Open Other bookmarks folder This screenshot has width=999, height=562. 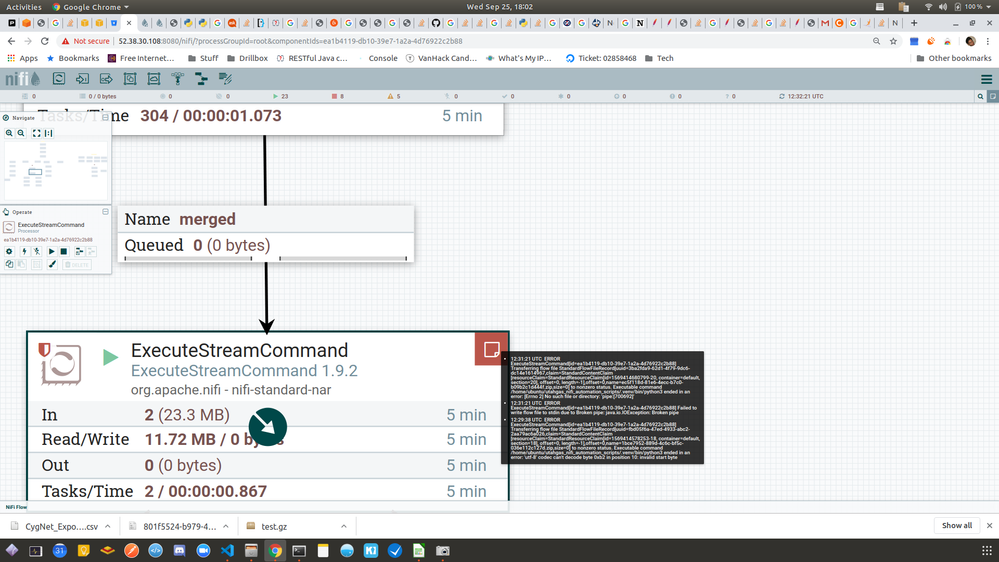click(x=954, y=58)
